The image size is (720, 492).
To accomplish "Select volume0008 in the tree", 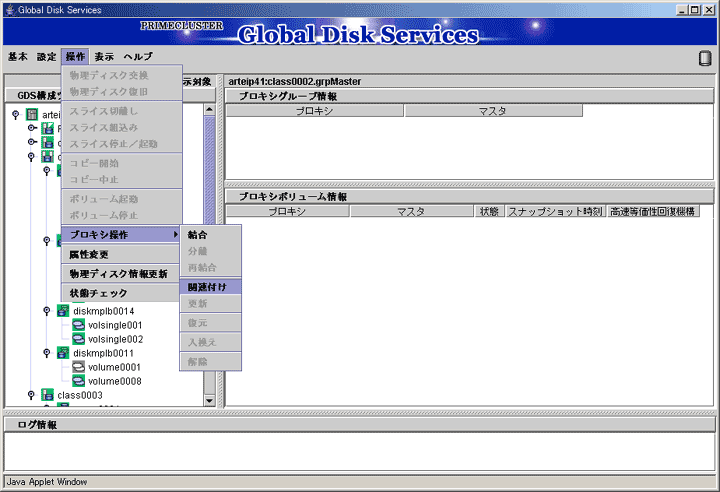I will tap(115, 381).
